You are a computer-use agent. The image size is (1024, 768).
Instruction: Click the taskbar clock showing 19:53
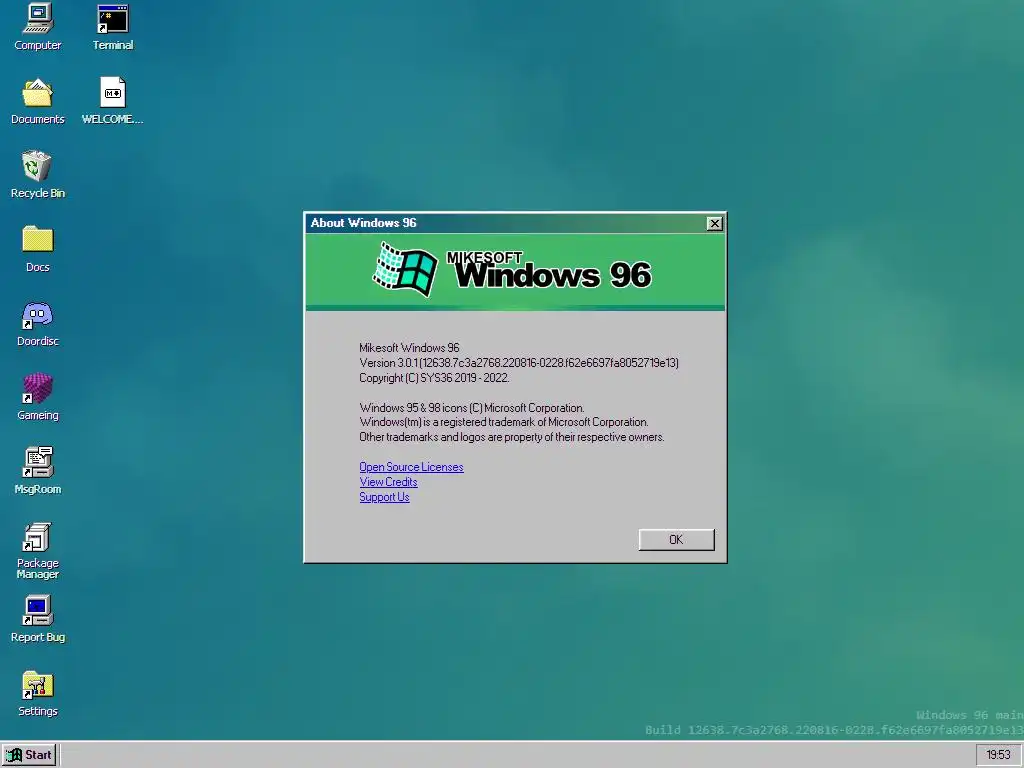tap(998, 755)
